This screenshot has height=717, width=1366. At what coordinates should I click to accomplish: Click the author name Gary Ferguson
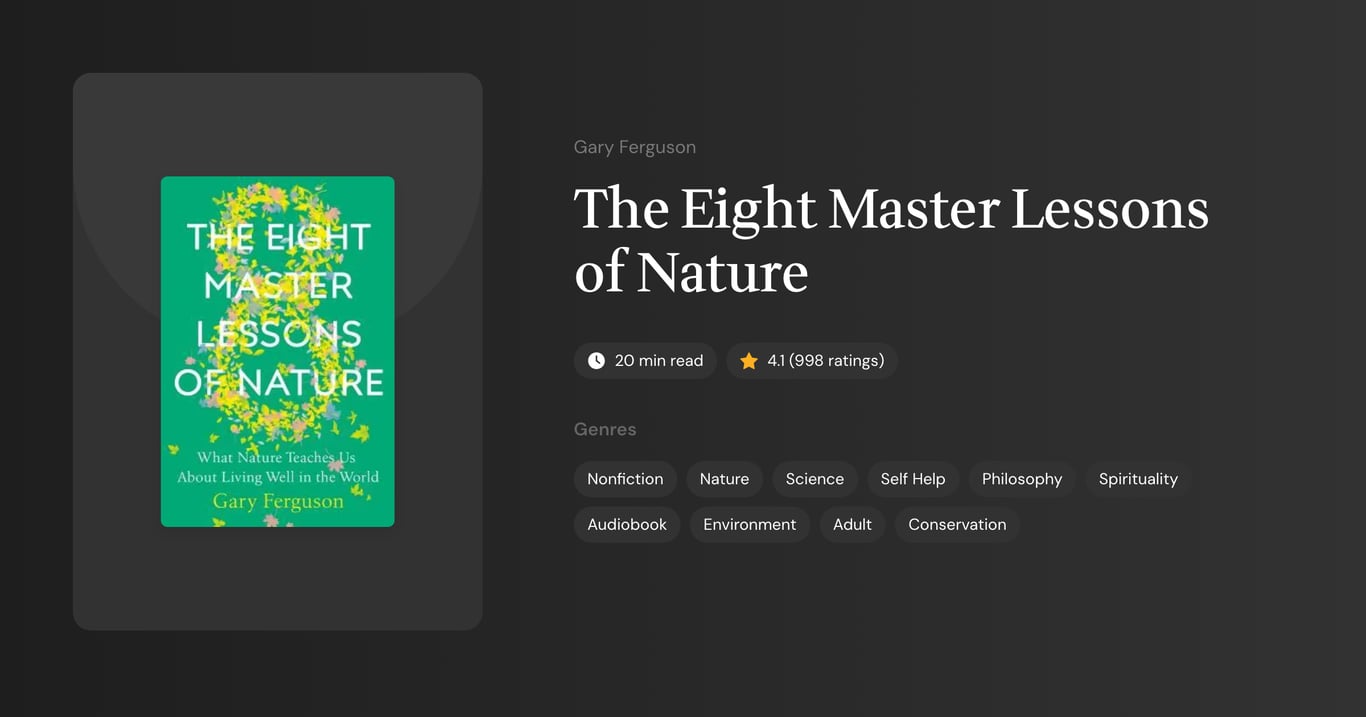click(634, 146)
